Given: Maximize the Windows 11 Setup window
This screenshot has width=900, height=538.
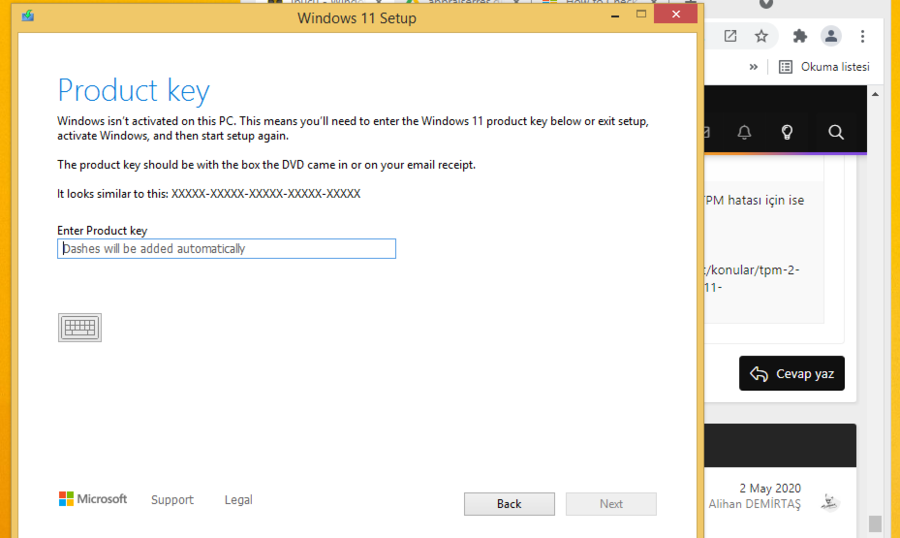Looking at the screenshot, I should click(x=641, y=14).
